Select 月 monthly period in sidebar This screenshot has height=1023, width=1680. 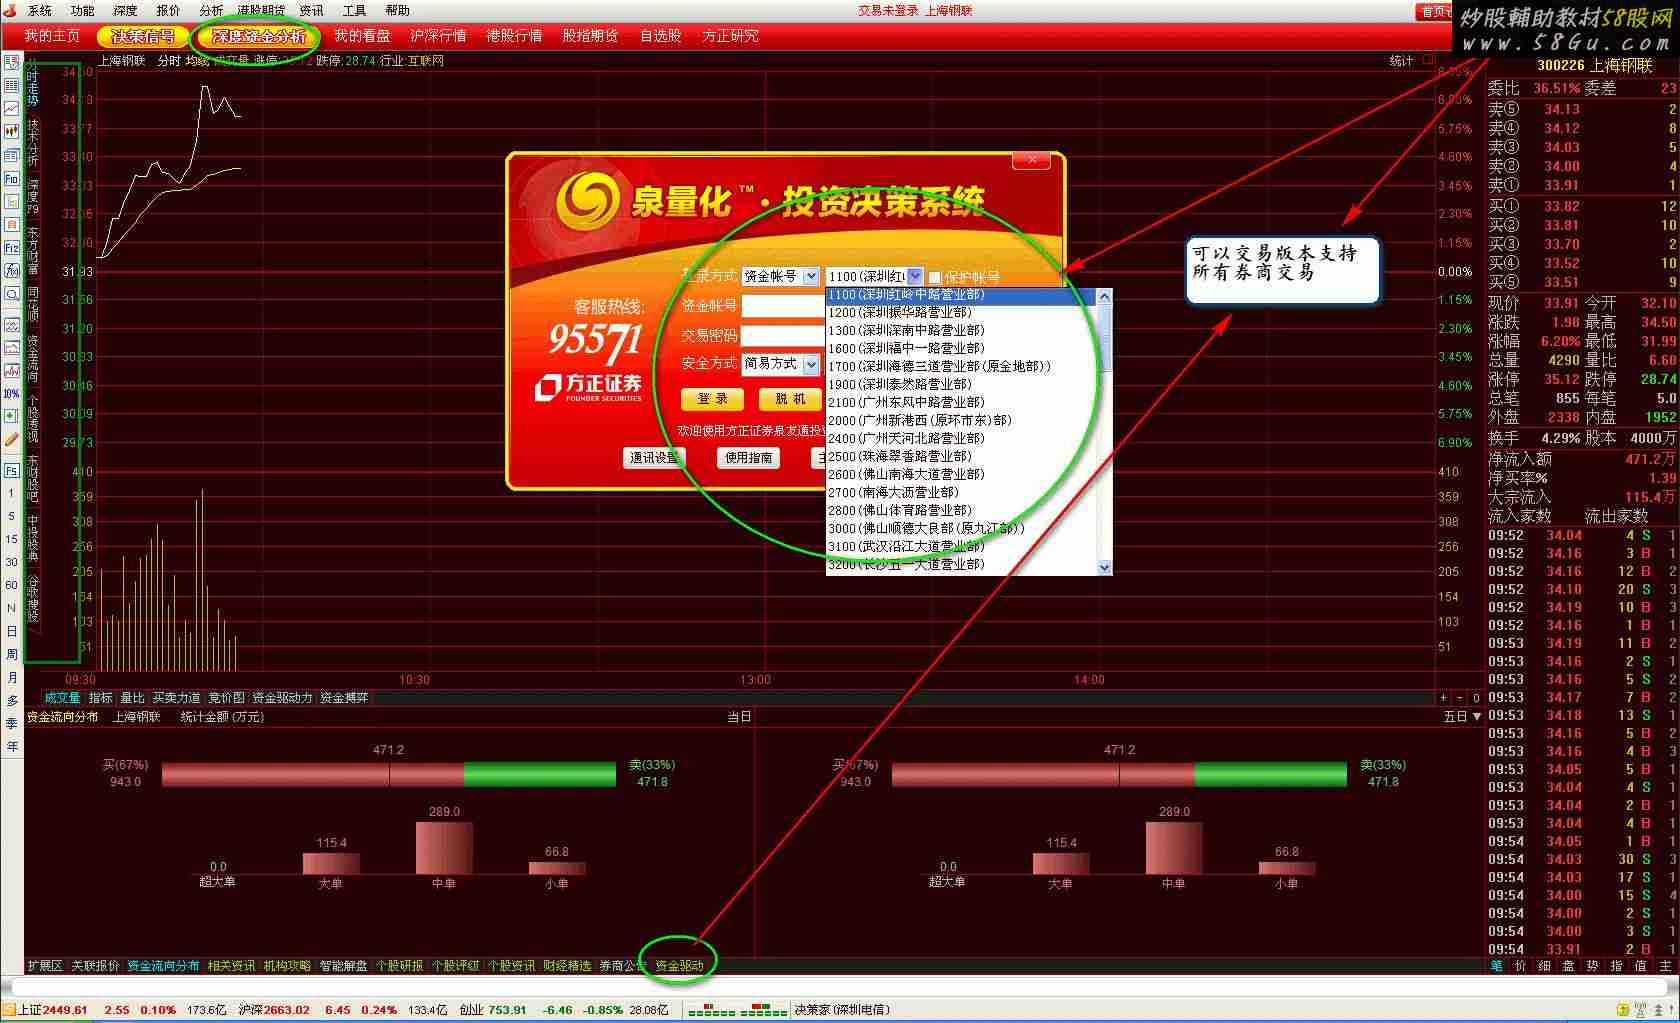11,677
